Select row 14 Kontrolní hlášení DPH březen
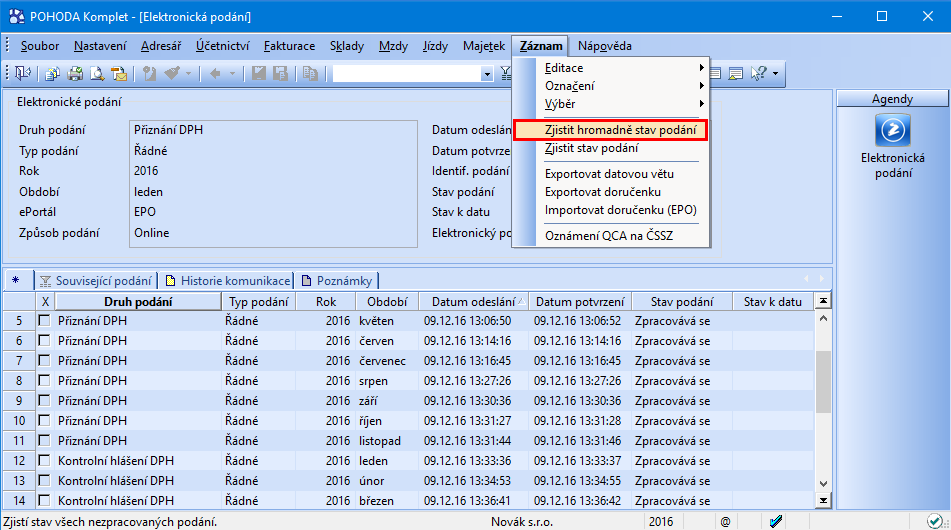Screen dimensions: 951x530 tap(408, 500)
